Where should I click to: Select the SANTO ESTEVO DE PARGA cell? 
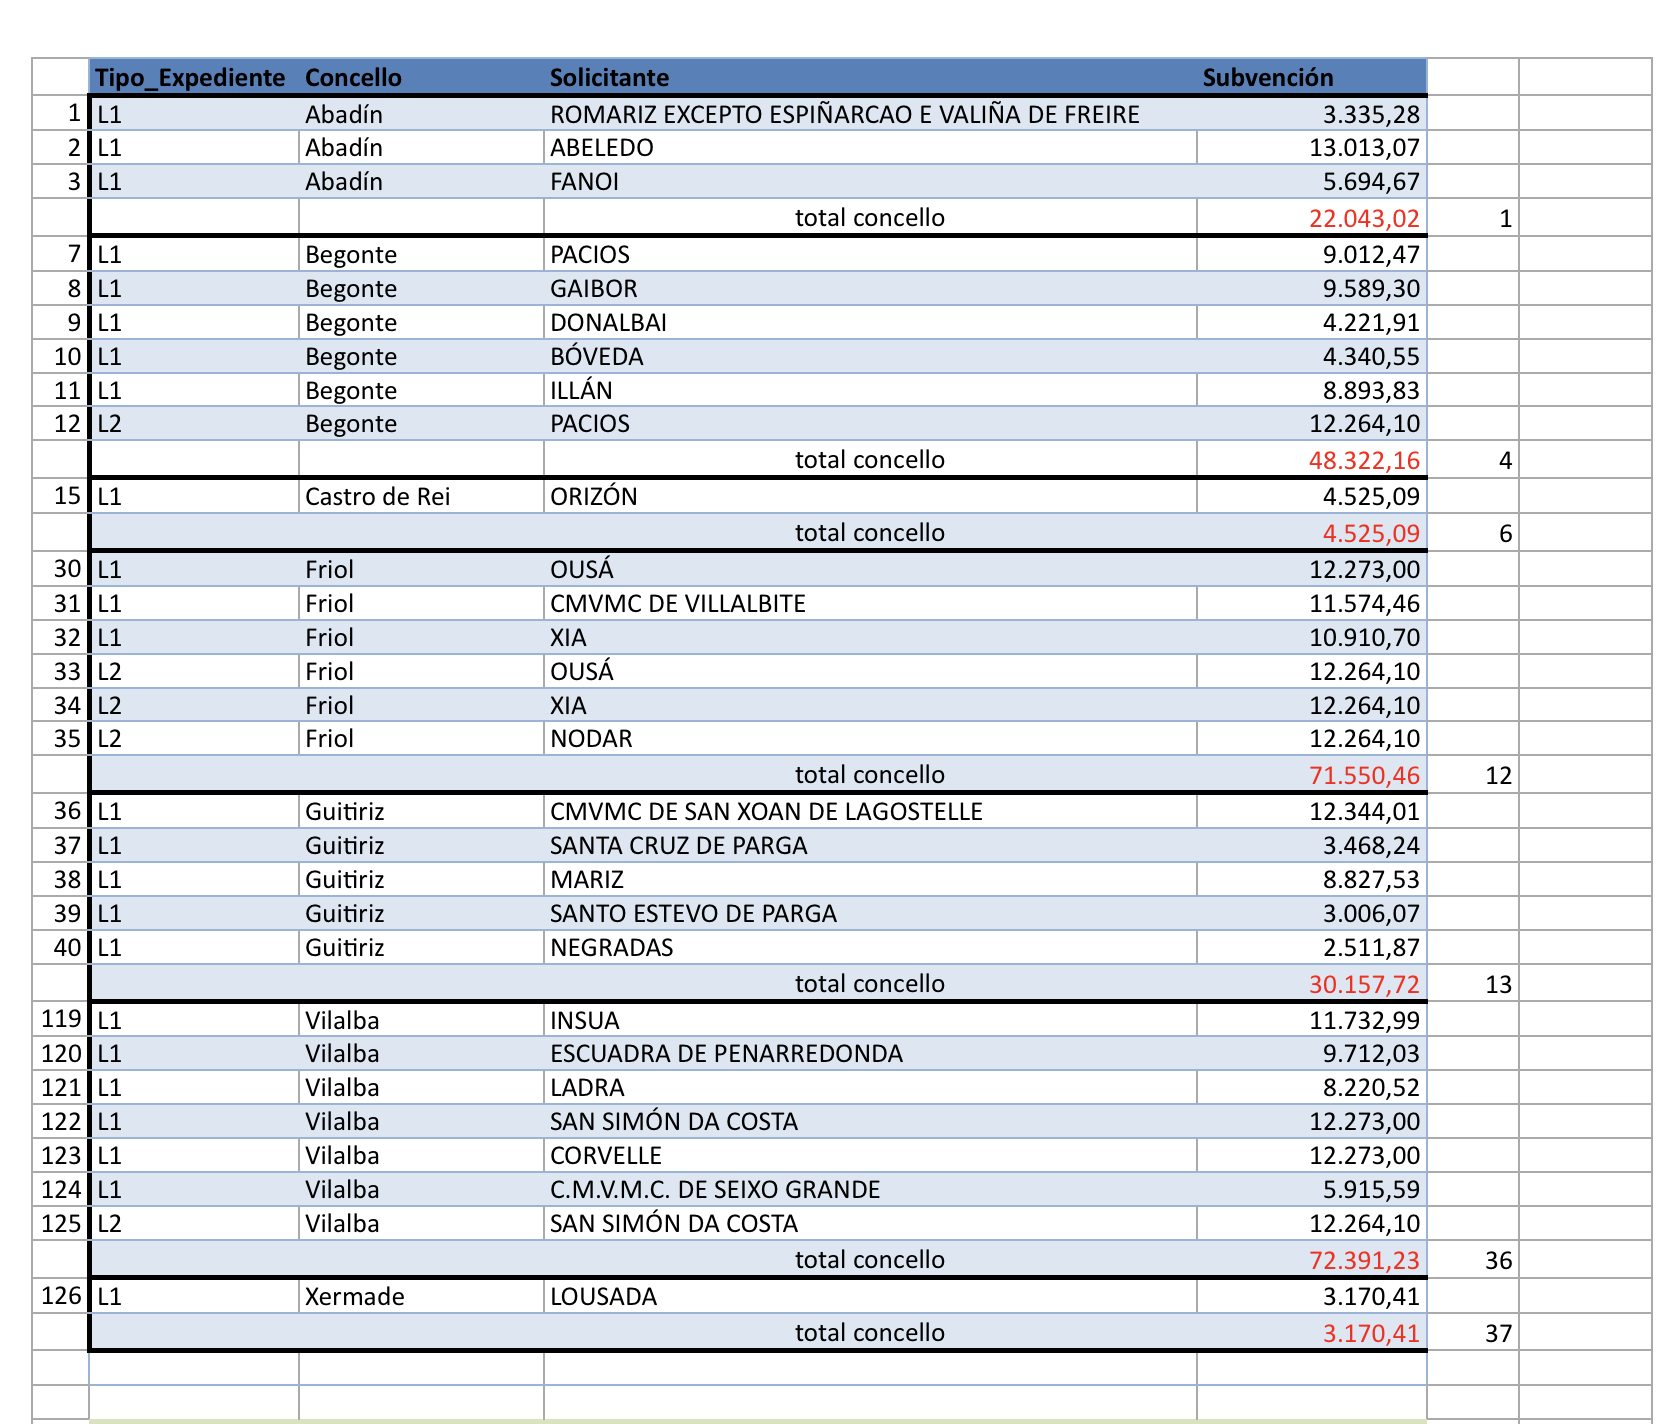(870, 914)
